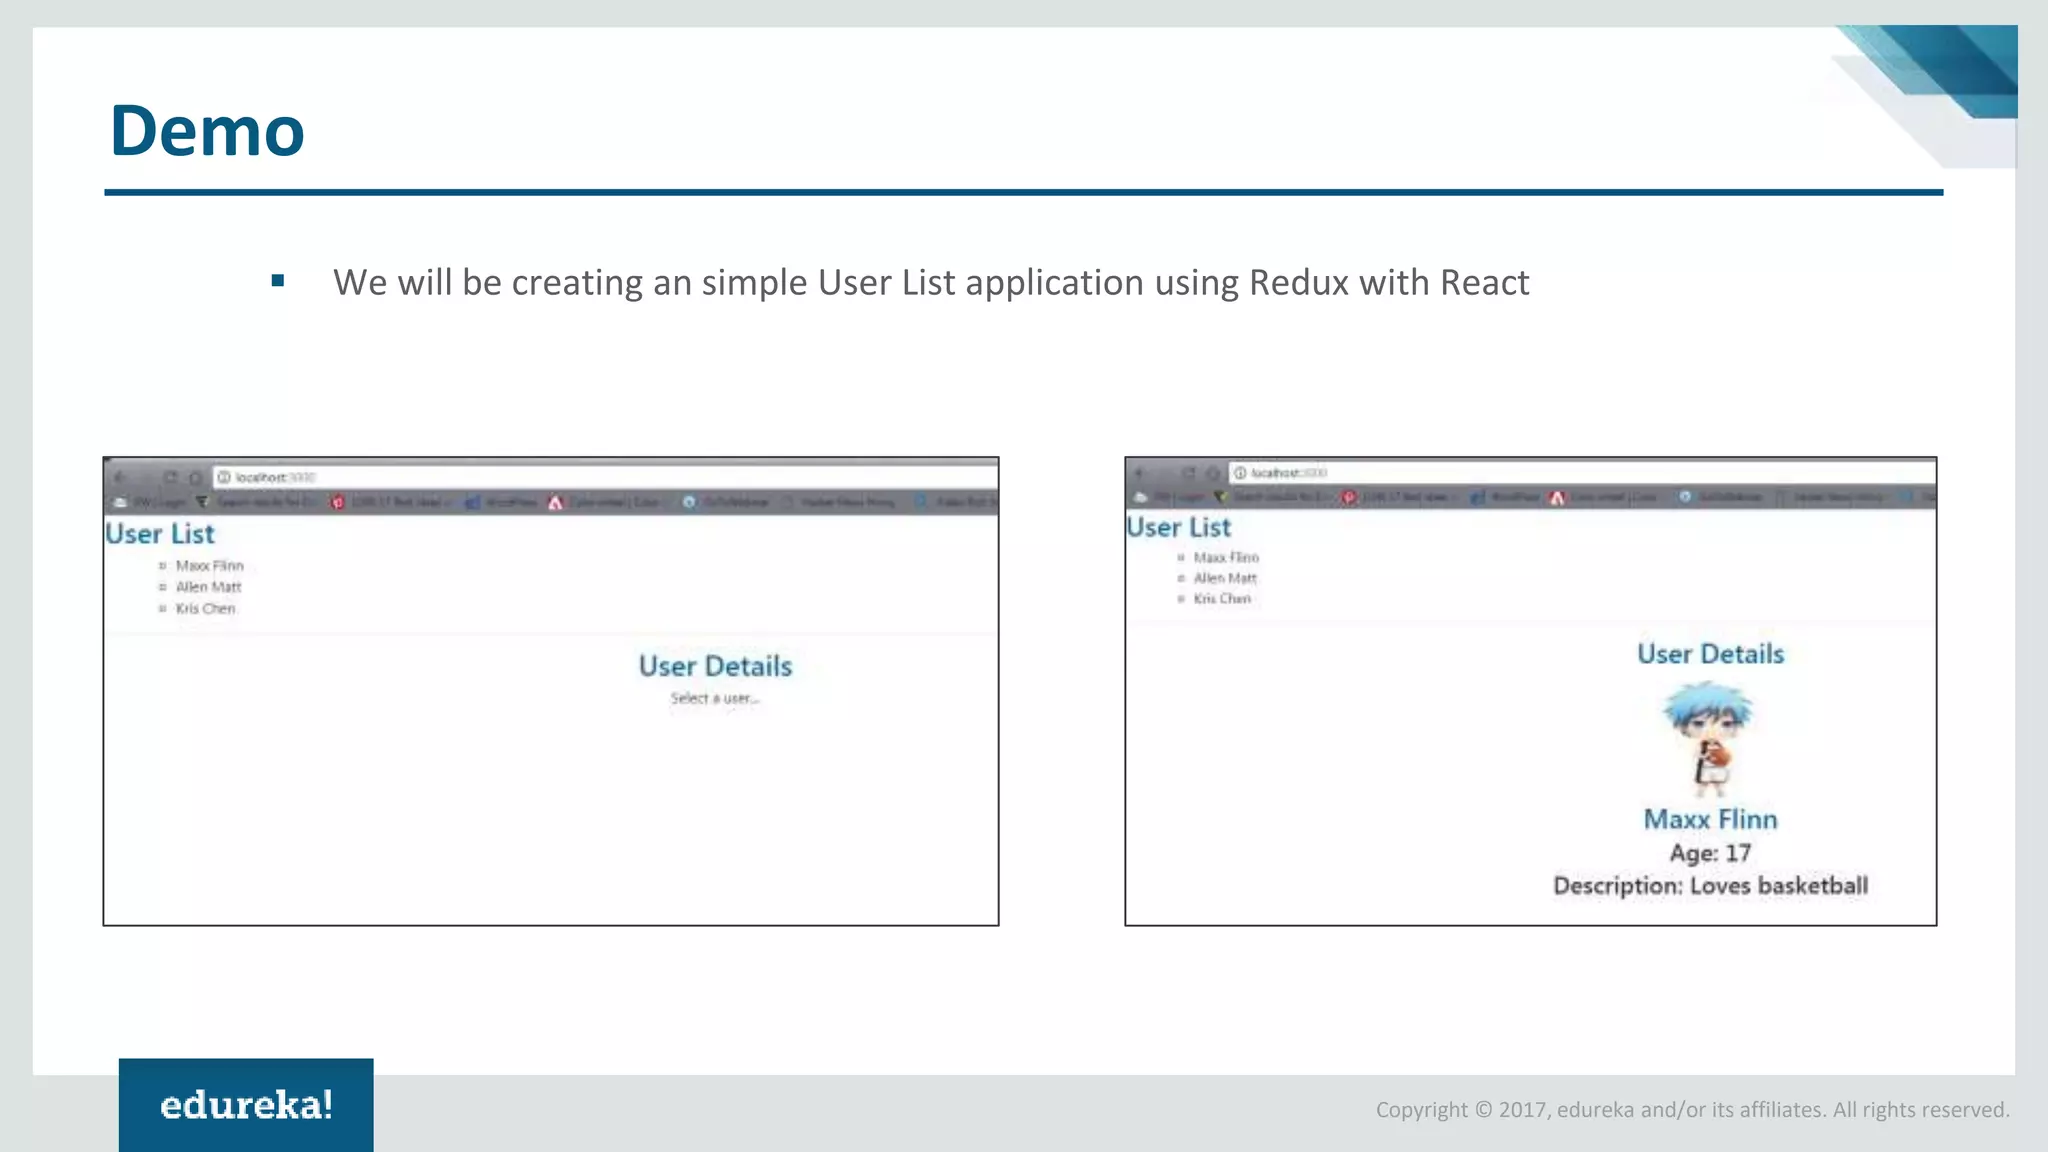2048x1152 pixels.
Task: Click Allen Matt in the left browser list
Action: pyautogui.click(x=209, y=587)
